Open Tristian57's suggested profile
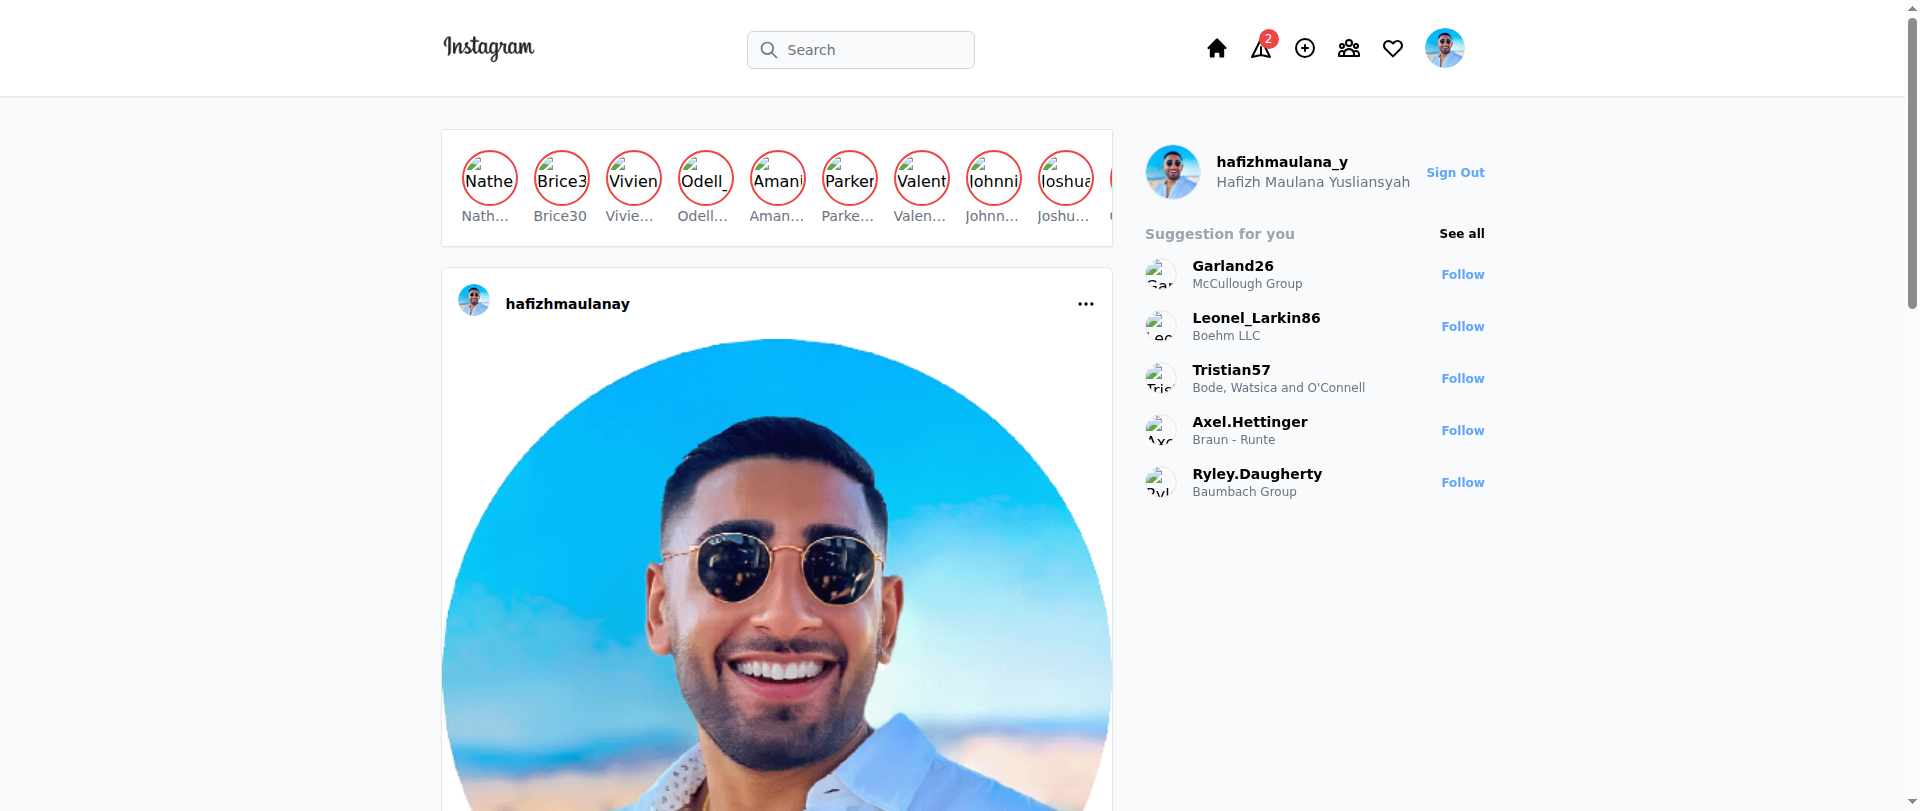1920x811 pixels. [1231, 370]
